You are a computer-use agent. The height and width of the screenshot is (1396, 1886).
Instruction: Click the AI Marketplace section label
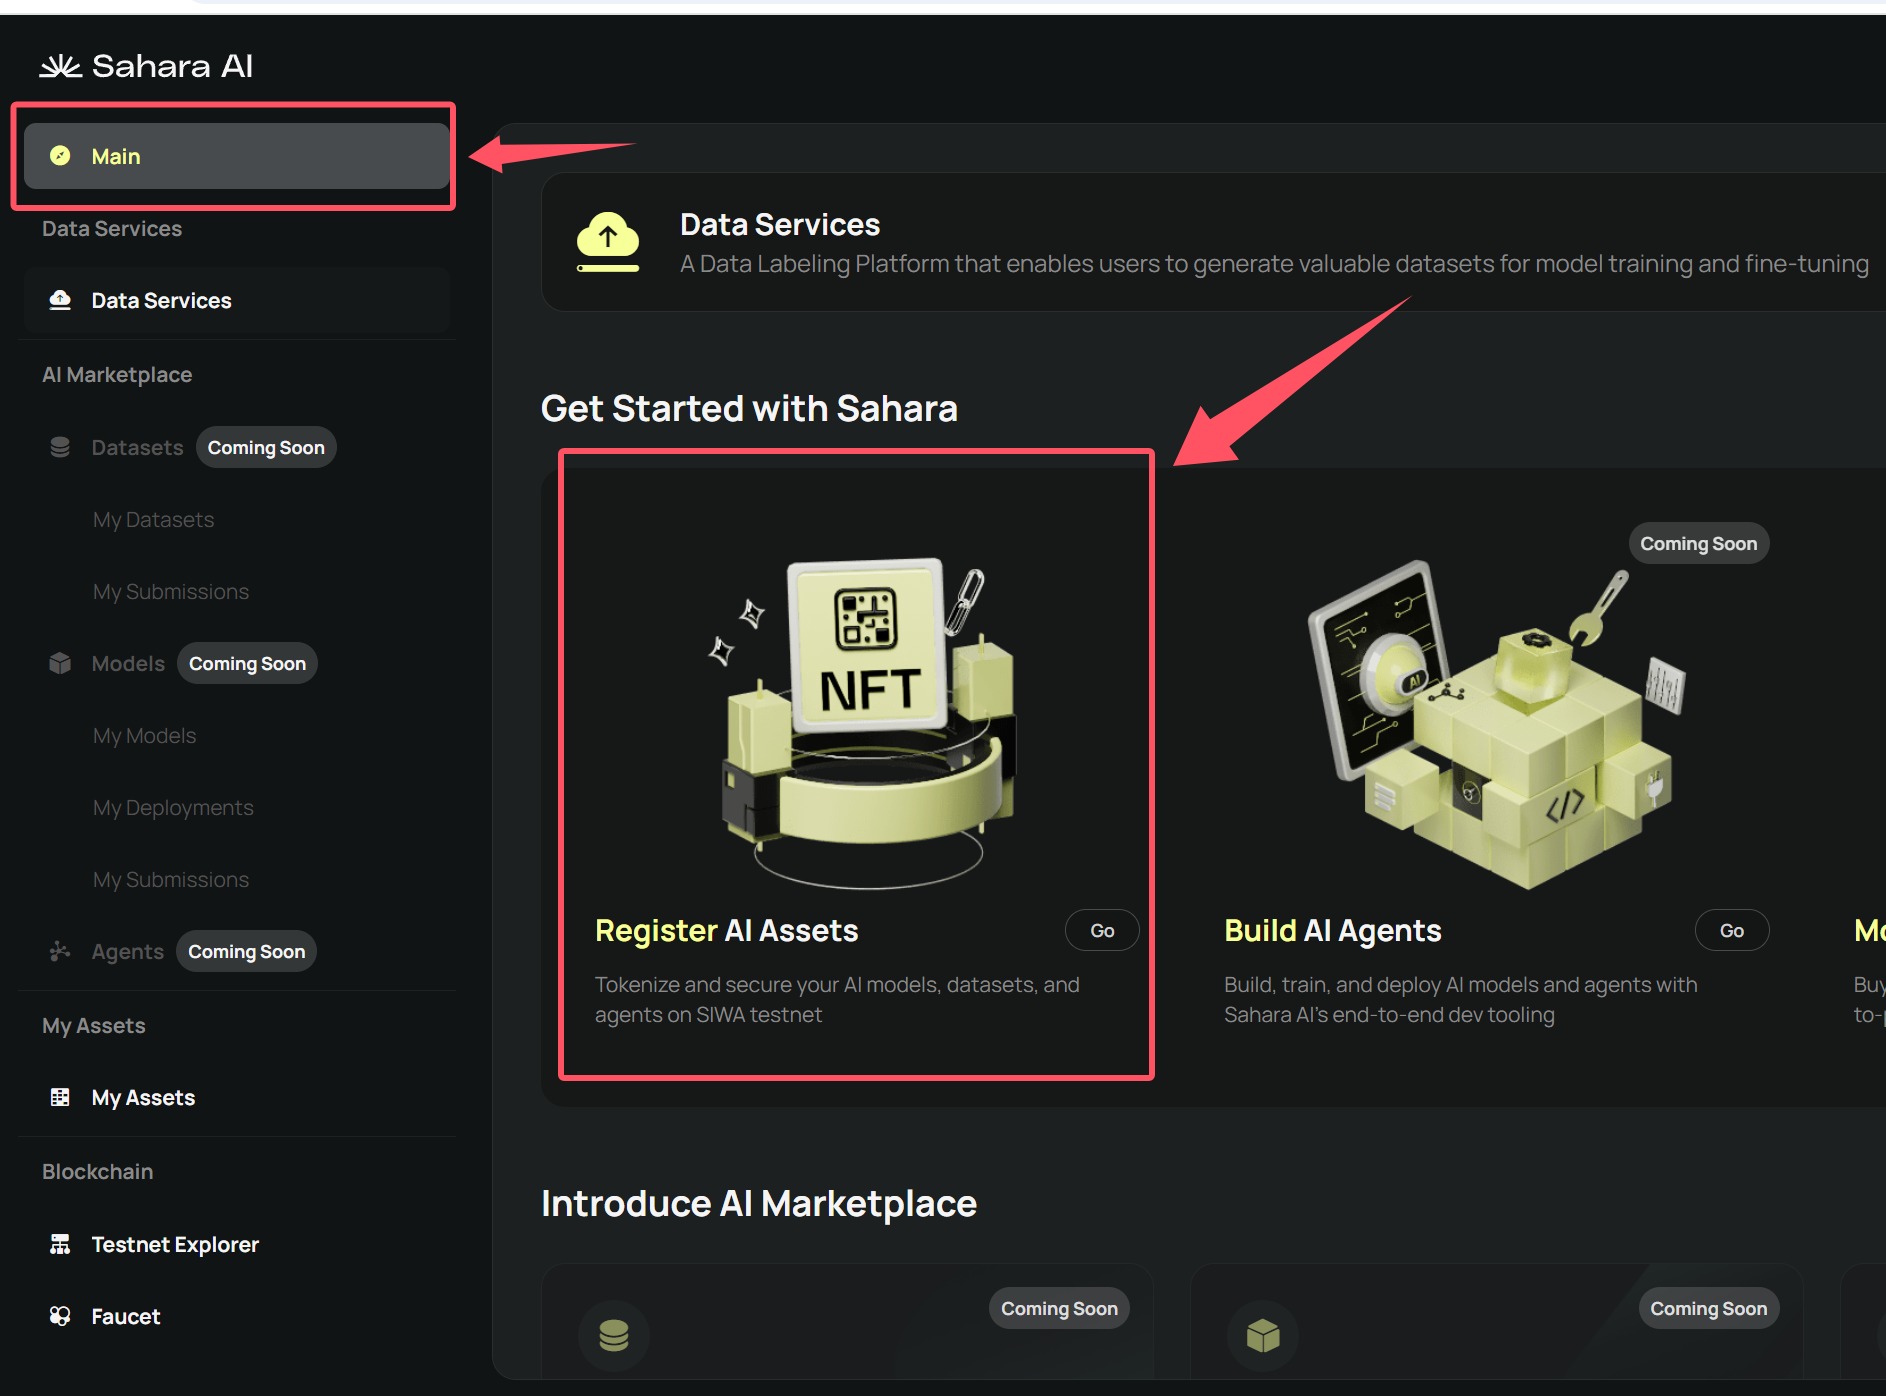coord(117,374)
